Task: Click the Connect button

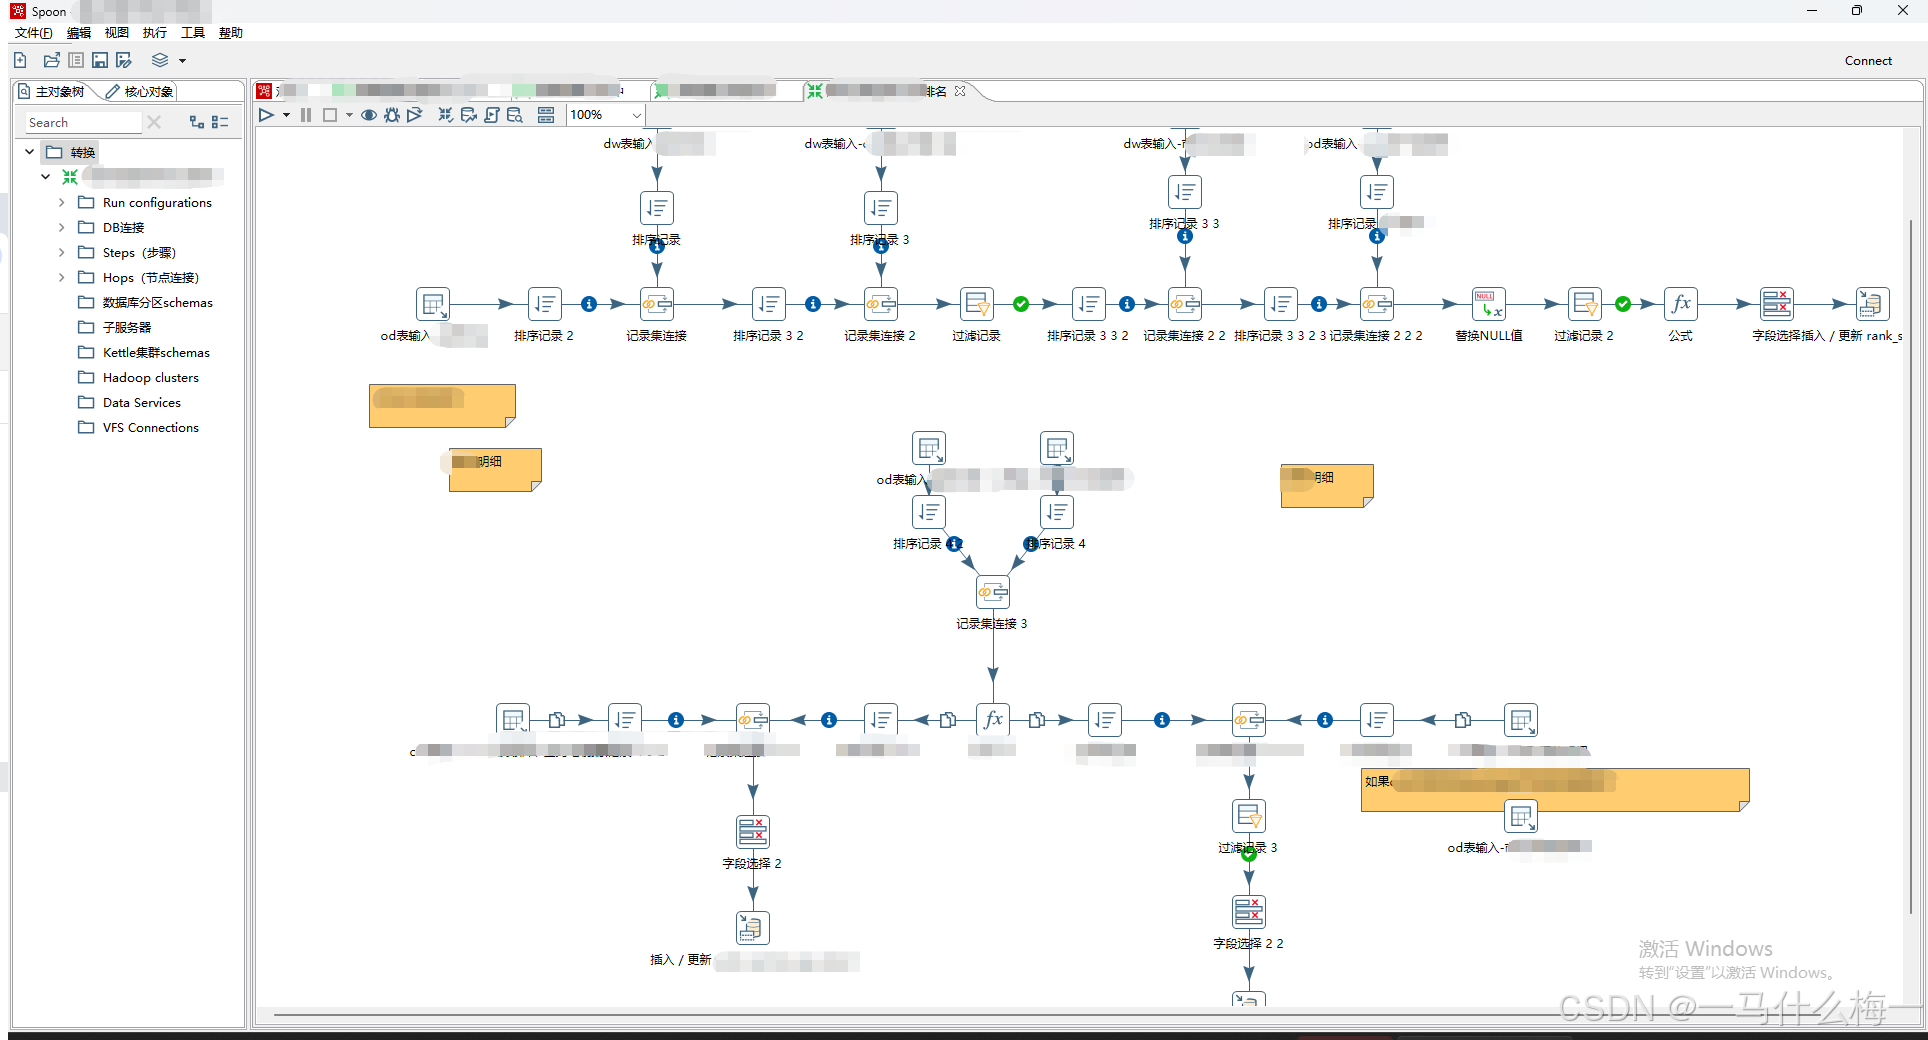Action: (x=1868, y=61)
